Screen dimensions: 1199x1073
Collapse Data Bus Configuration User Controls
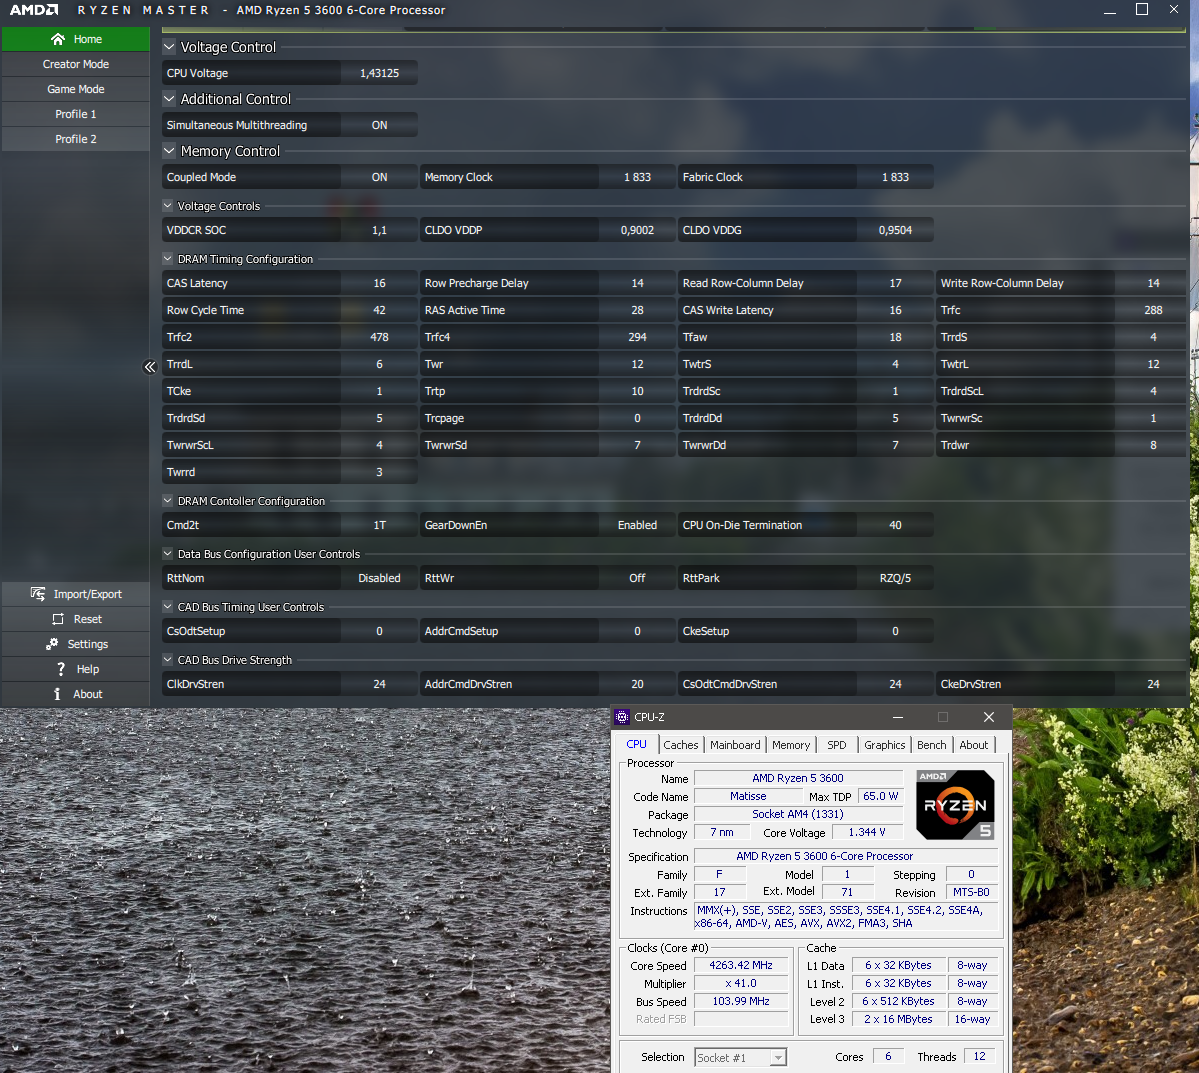167,554
